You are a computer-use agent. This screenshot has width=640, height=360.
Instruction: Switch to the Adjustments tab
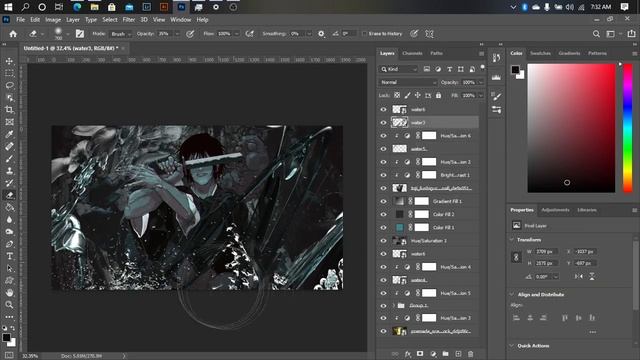pyautogui.click(x=555, y=210)
